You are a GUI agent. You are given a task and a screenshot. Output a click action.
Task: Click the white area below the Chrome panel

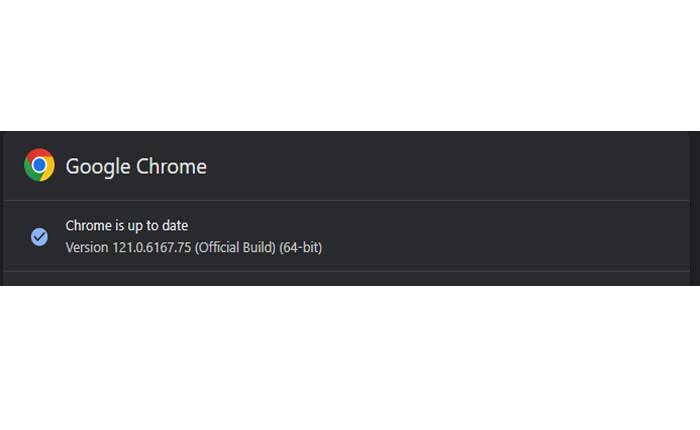(350, 360)
